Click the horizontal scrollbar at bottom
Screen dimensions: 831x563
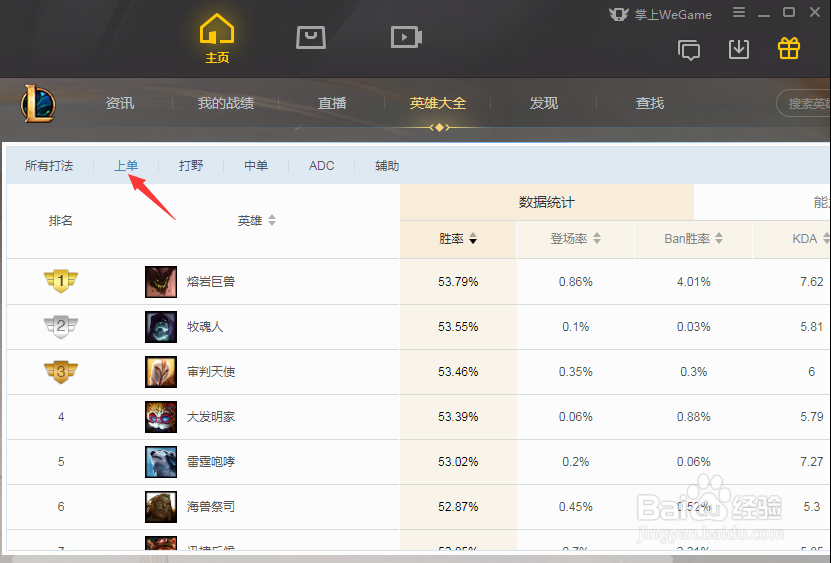[342, 559]
